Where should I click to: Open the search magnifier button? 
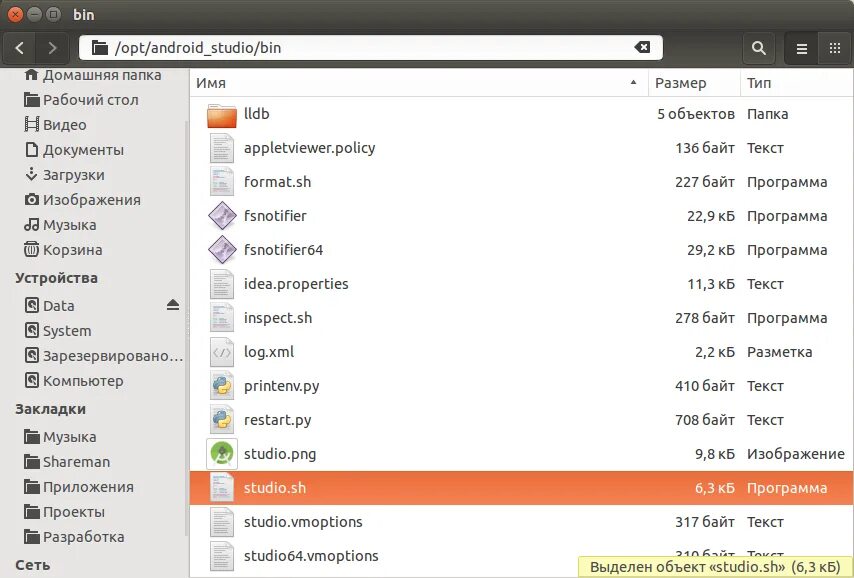759,47
